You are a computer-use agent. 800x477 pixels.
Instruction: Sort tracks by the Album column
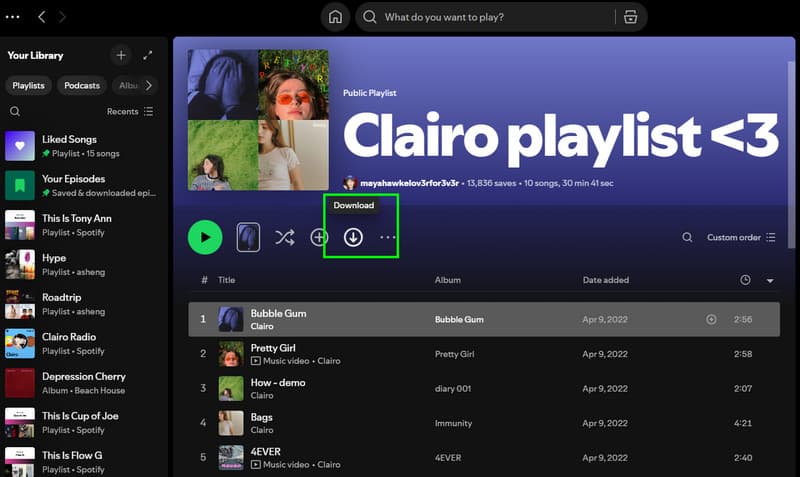[x=447, y=280]
